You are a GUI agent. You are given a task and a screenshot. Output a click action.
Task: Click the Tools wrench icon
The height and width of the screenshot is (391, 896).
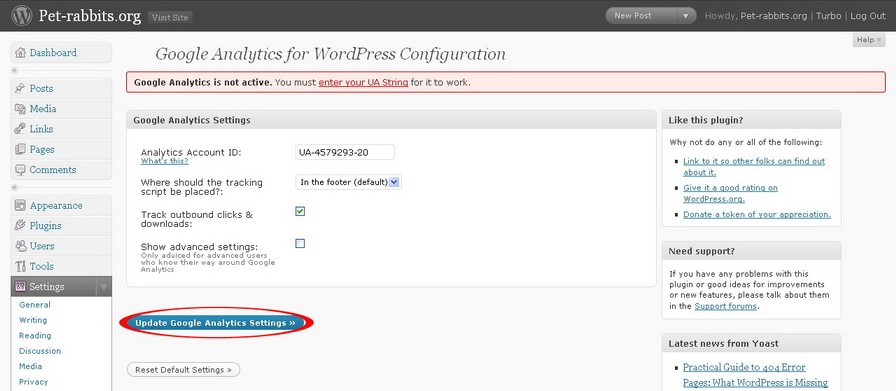(21, 266)
